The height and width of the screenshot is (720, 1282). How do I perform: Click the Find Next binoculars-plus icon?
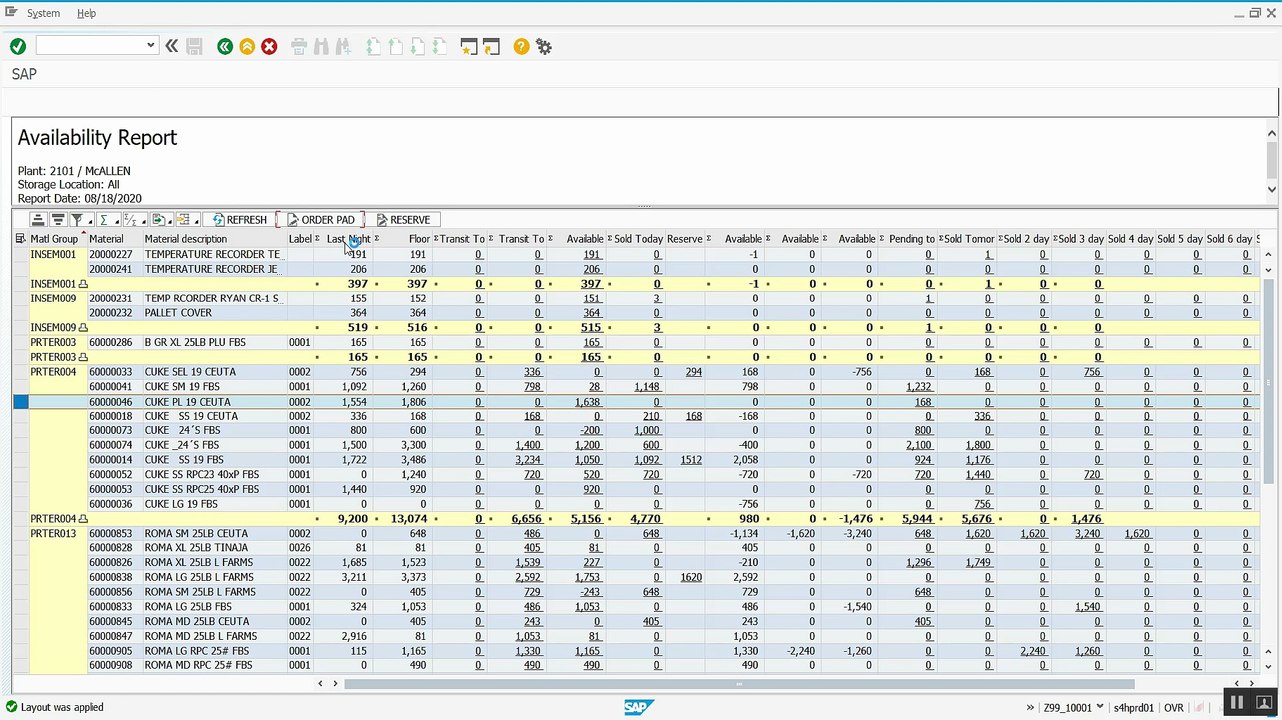coord(343,46)
